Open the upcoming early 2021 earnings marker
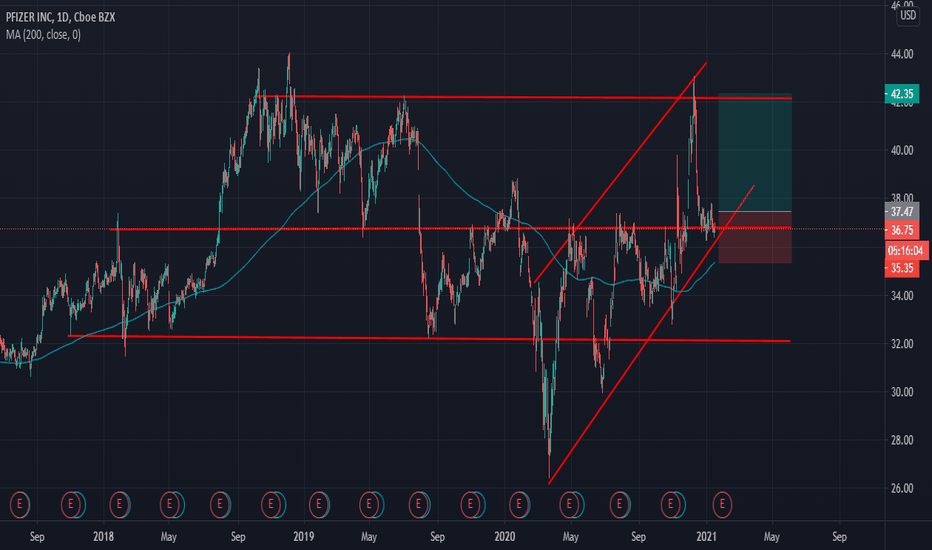 (722, 505)
